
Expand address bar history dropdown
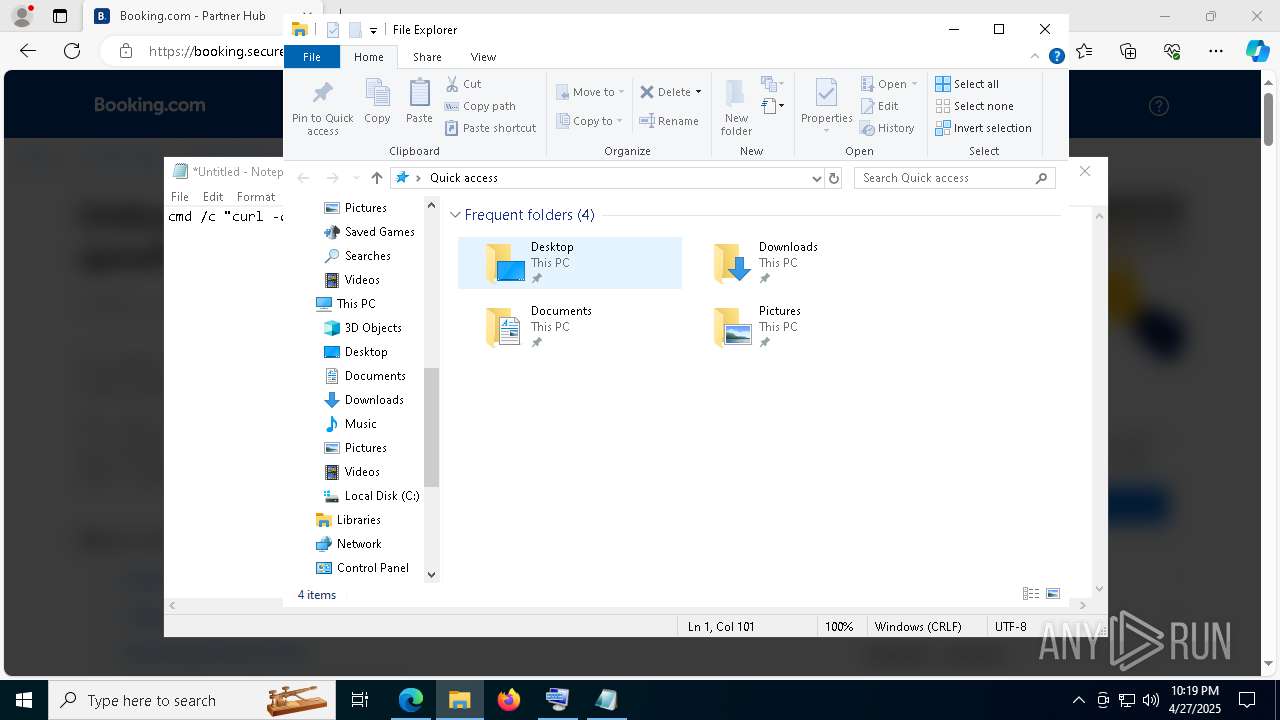pos(817,178)
